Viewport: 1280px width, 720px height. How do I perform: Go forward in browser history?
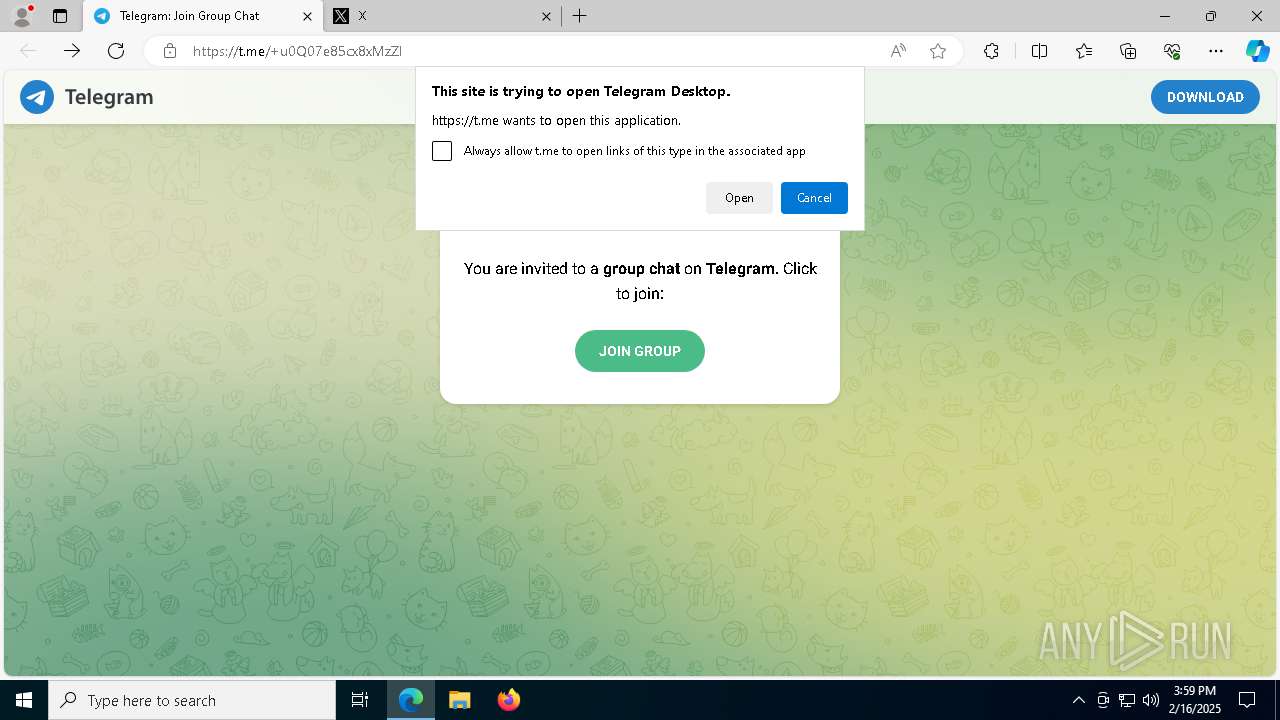pyautogui.click(x=72, y=51)
